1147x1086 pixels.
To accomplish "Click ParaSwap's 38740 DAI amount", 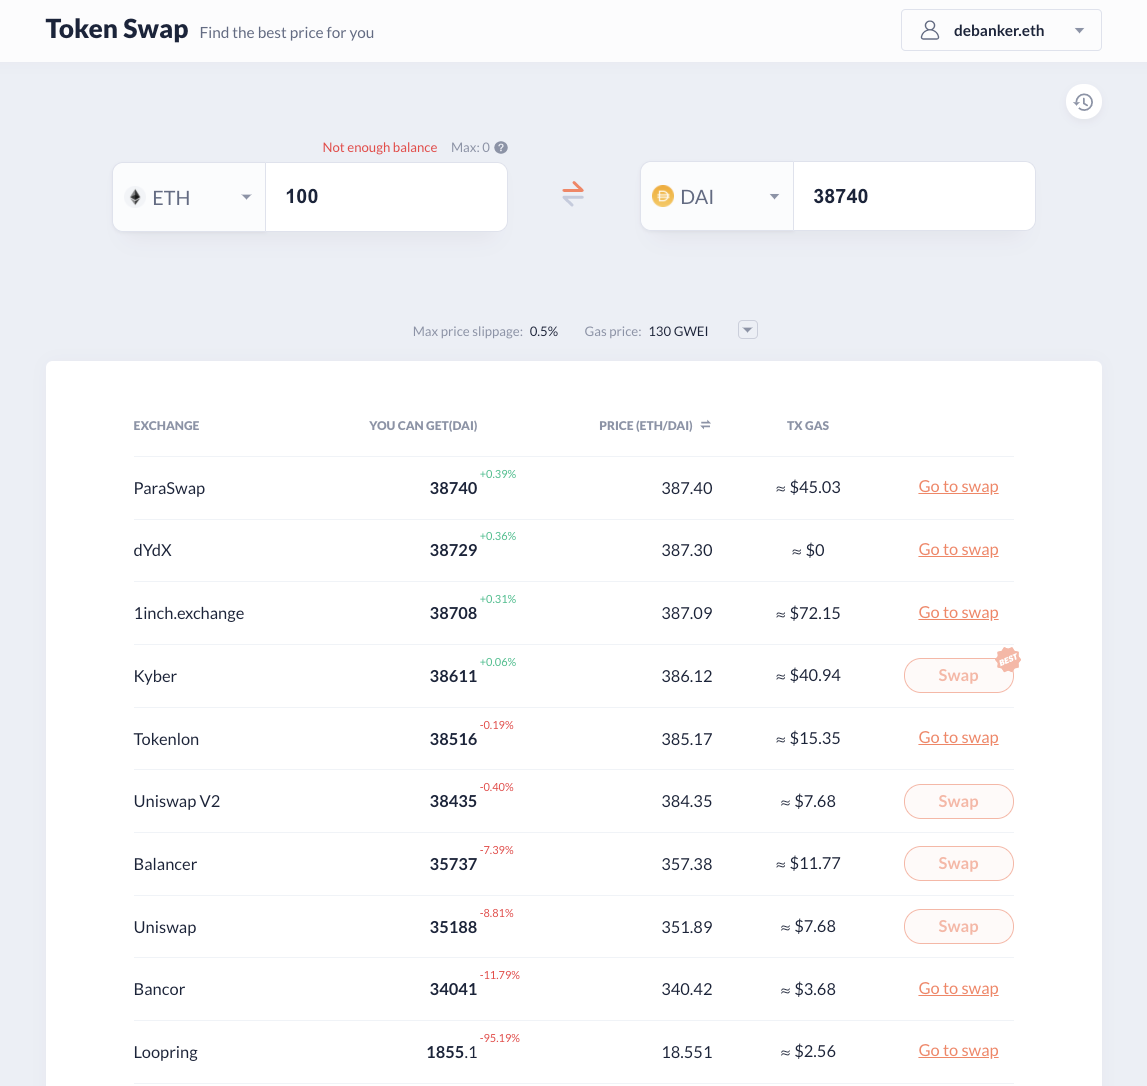I will [454, 489].
